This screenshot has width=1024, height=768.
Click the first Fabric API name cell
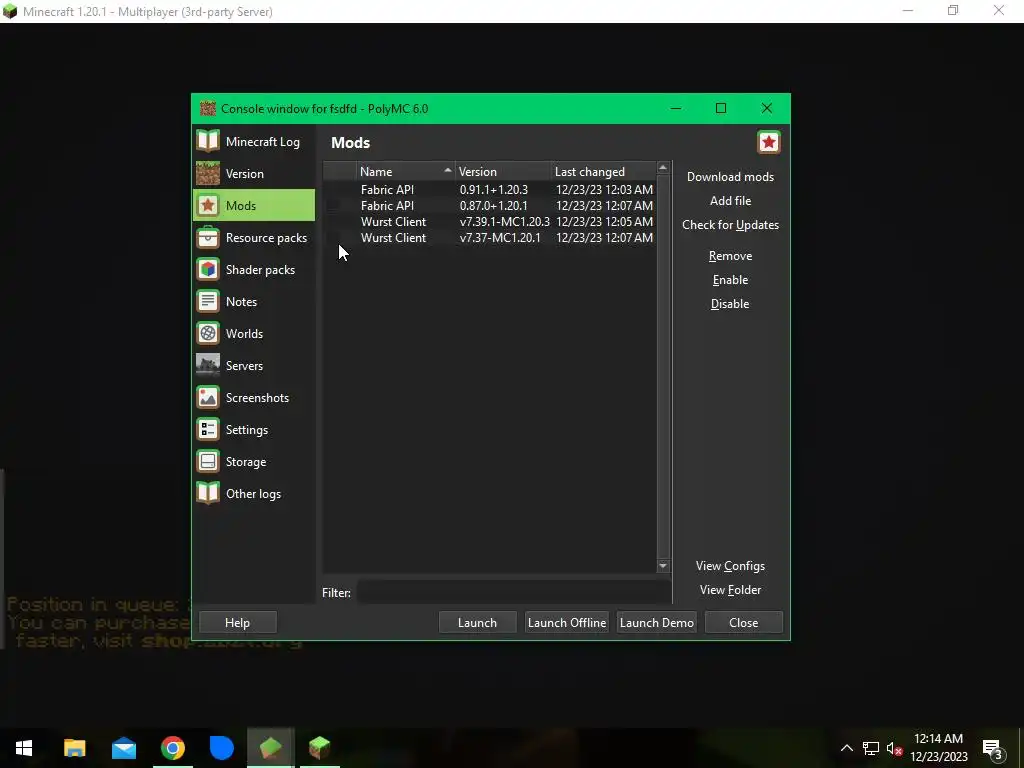tap(387, 189)
